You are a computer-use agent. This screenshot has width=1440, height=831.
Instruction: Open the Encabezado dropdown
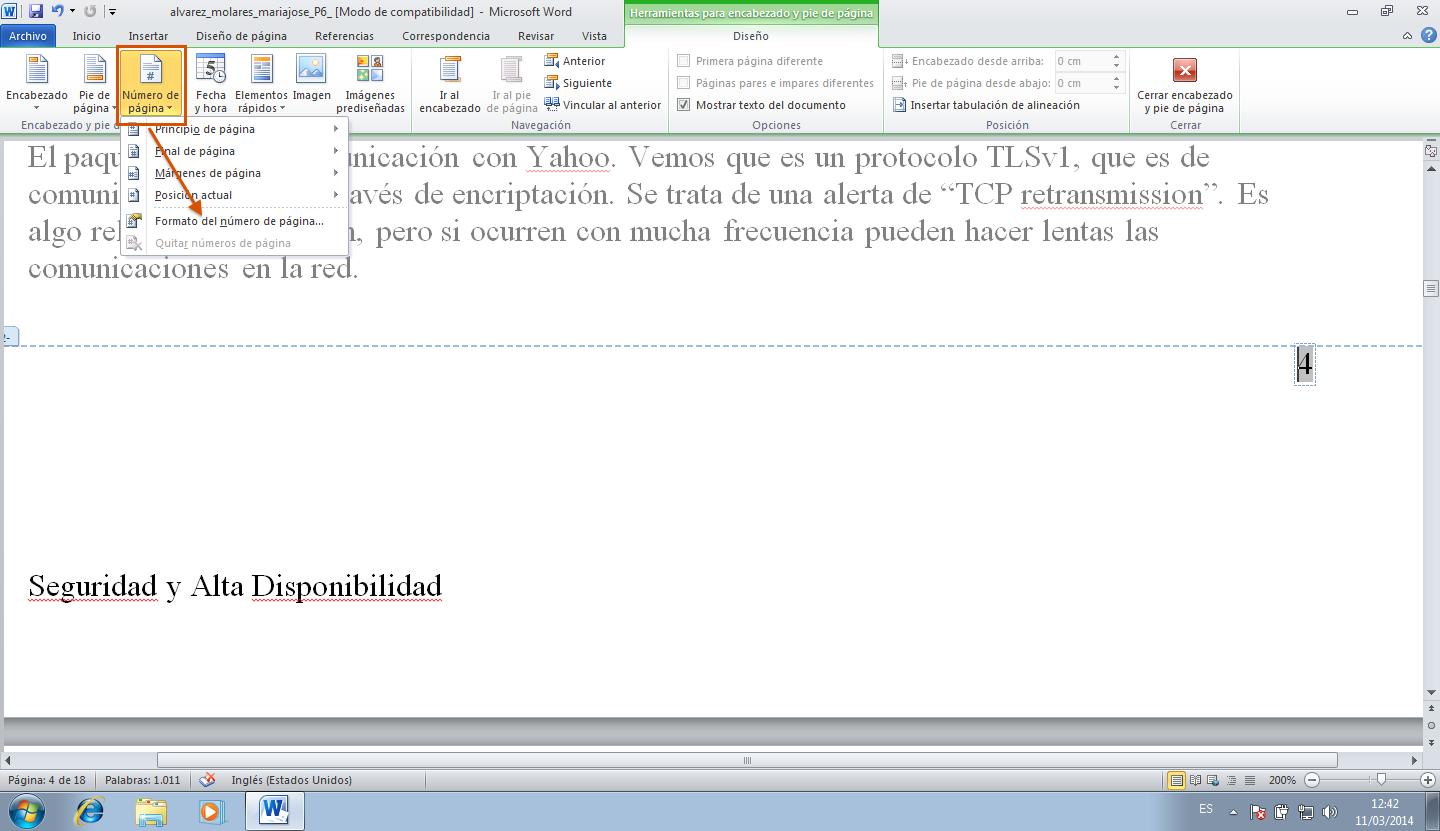click(x=37, y=84)
